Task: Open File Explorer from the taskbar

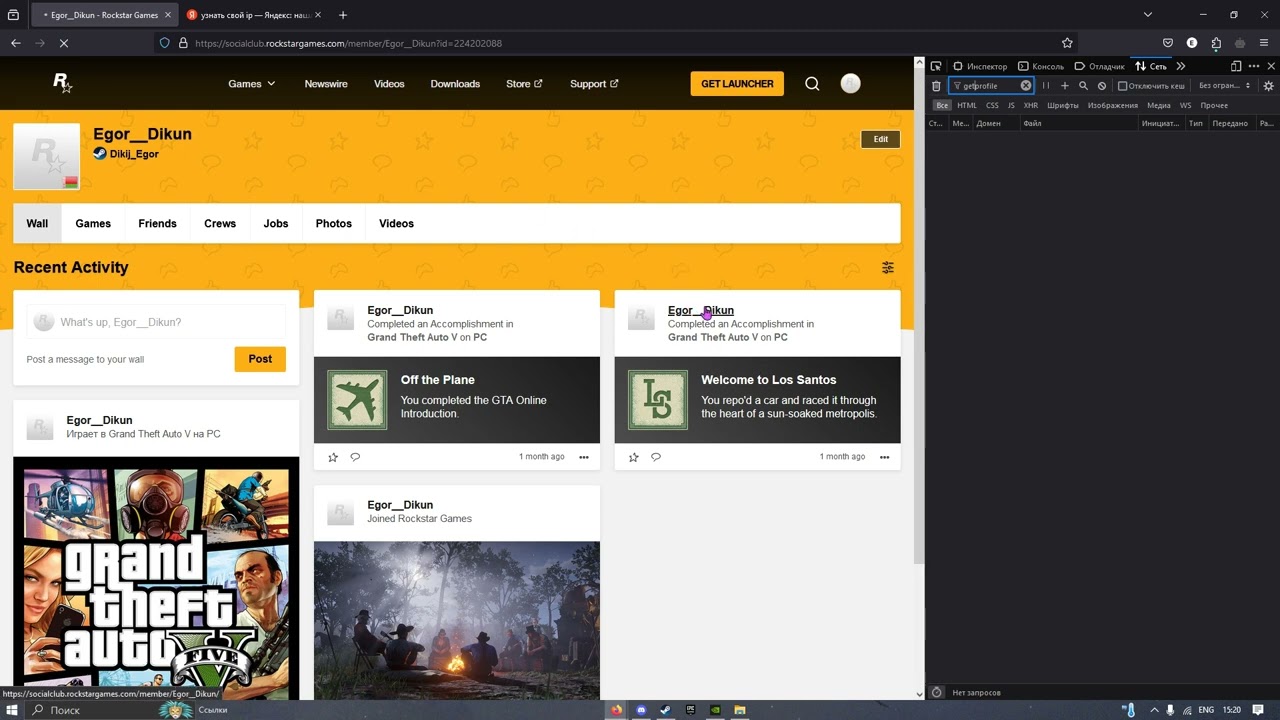Action: 740,710
